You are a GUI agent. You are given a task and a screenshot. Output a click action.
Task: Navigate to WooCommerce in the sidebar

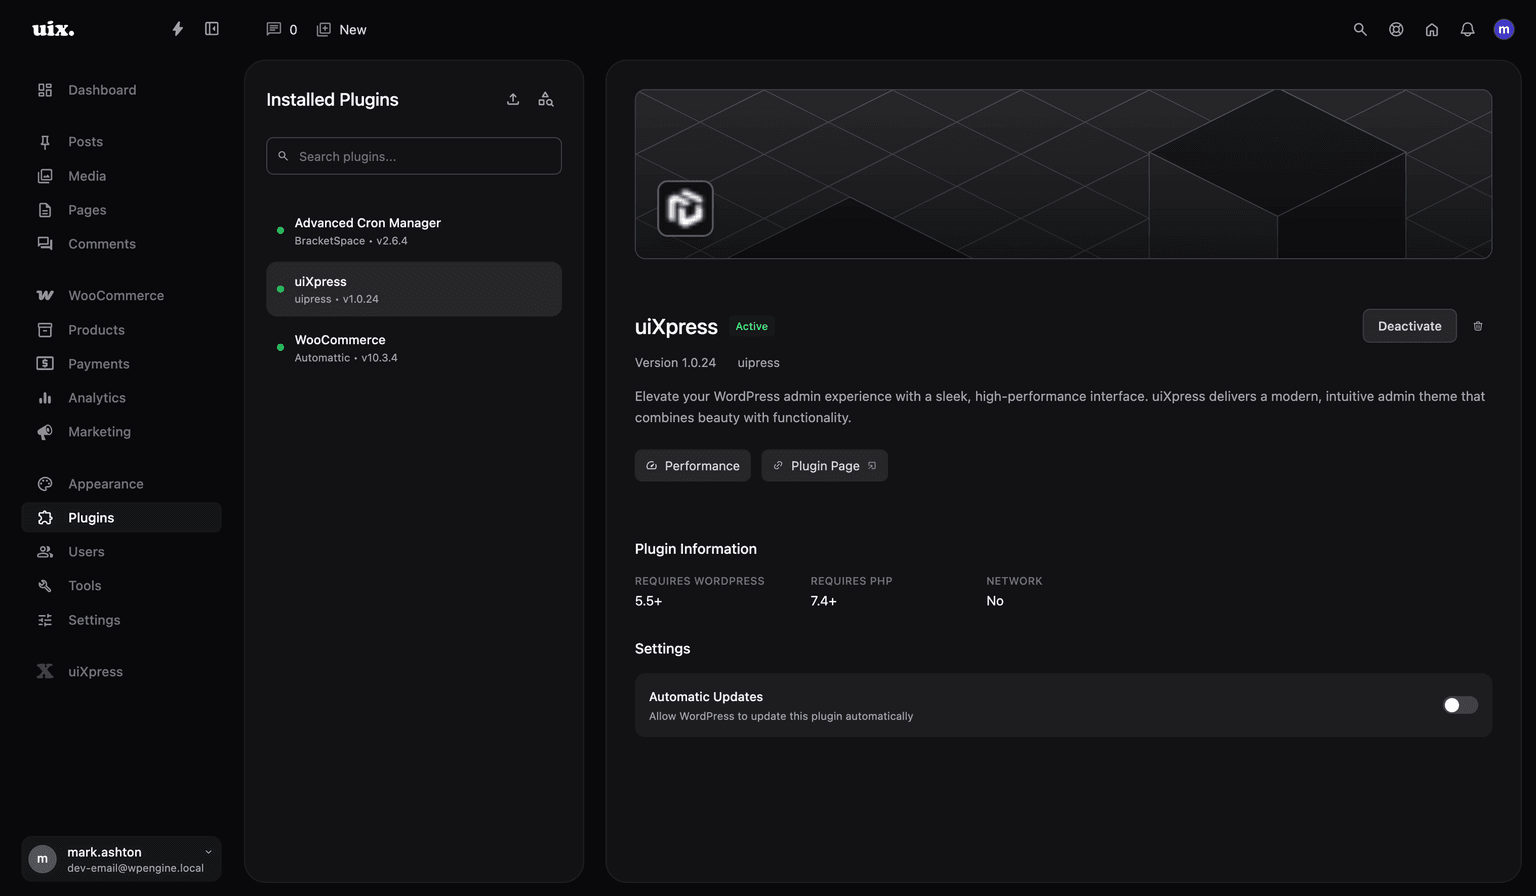click(x=116, y=295)
